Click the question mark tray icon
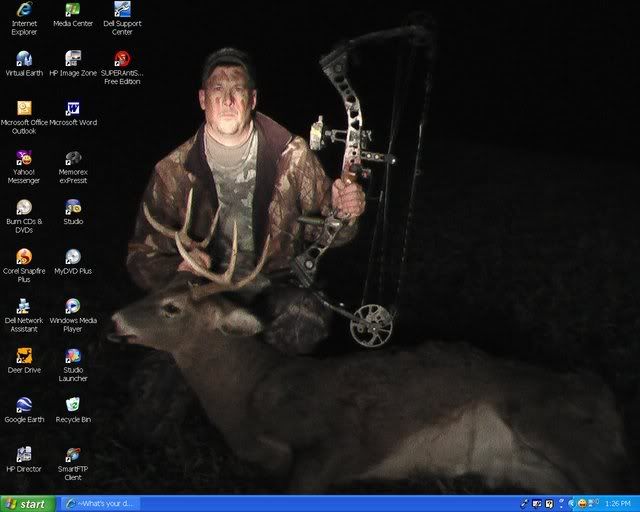Image resolution: width=640 pixels, height=512 pixels. 549,504
